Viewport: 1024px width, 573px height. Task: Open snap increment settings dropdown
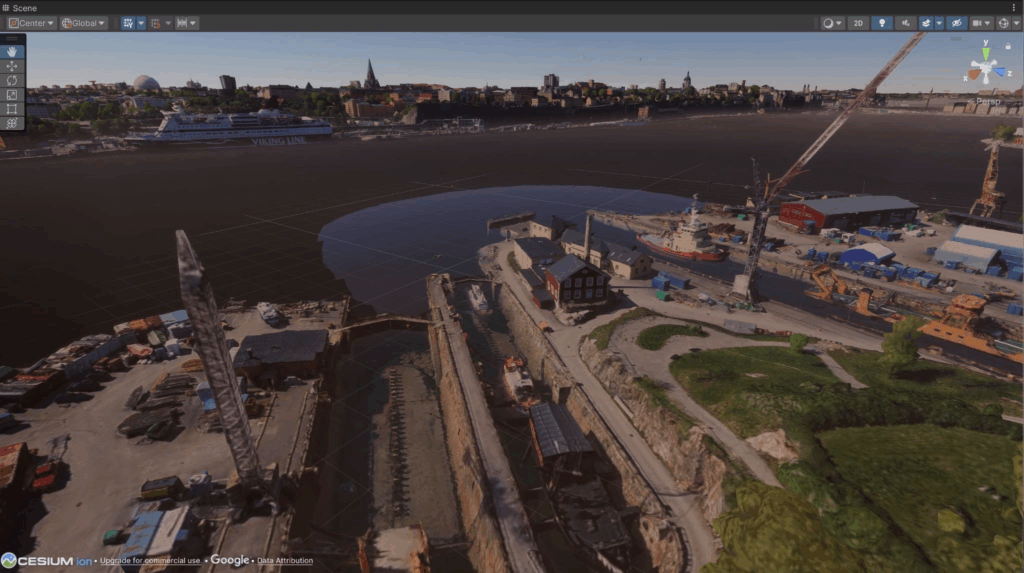[x=187, y=23]
